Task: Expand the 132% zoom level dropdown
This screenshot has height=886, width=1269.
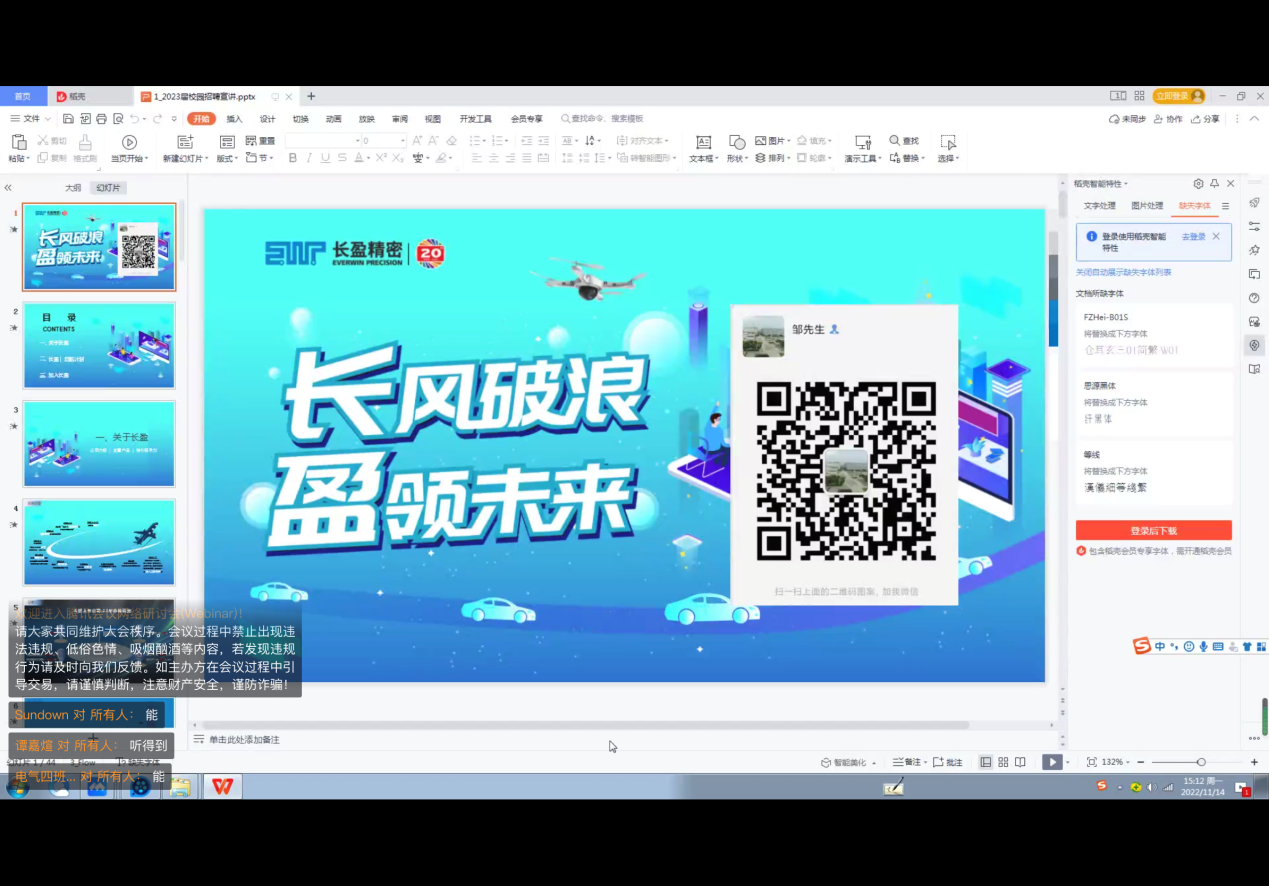Action: coord(1113,762)
